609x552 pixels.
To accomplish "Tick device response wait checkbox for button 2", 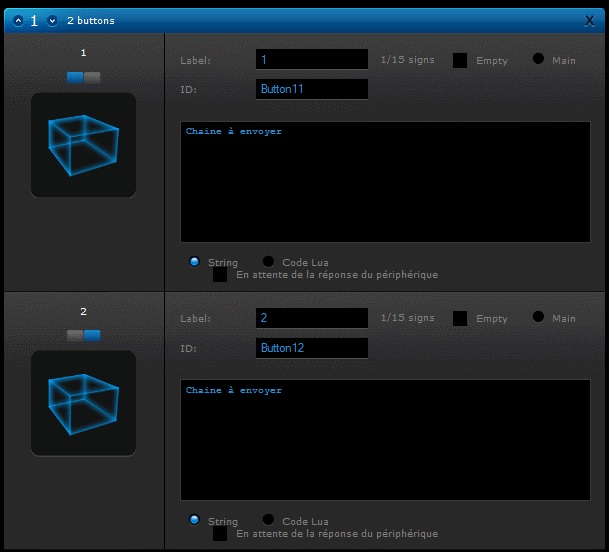I will (220, 533).
